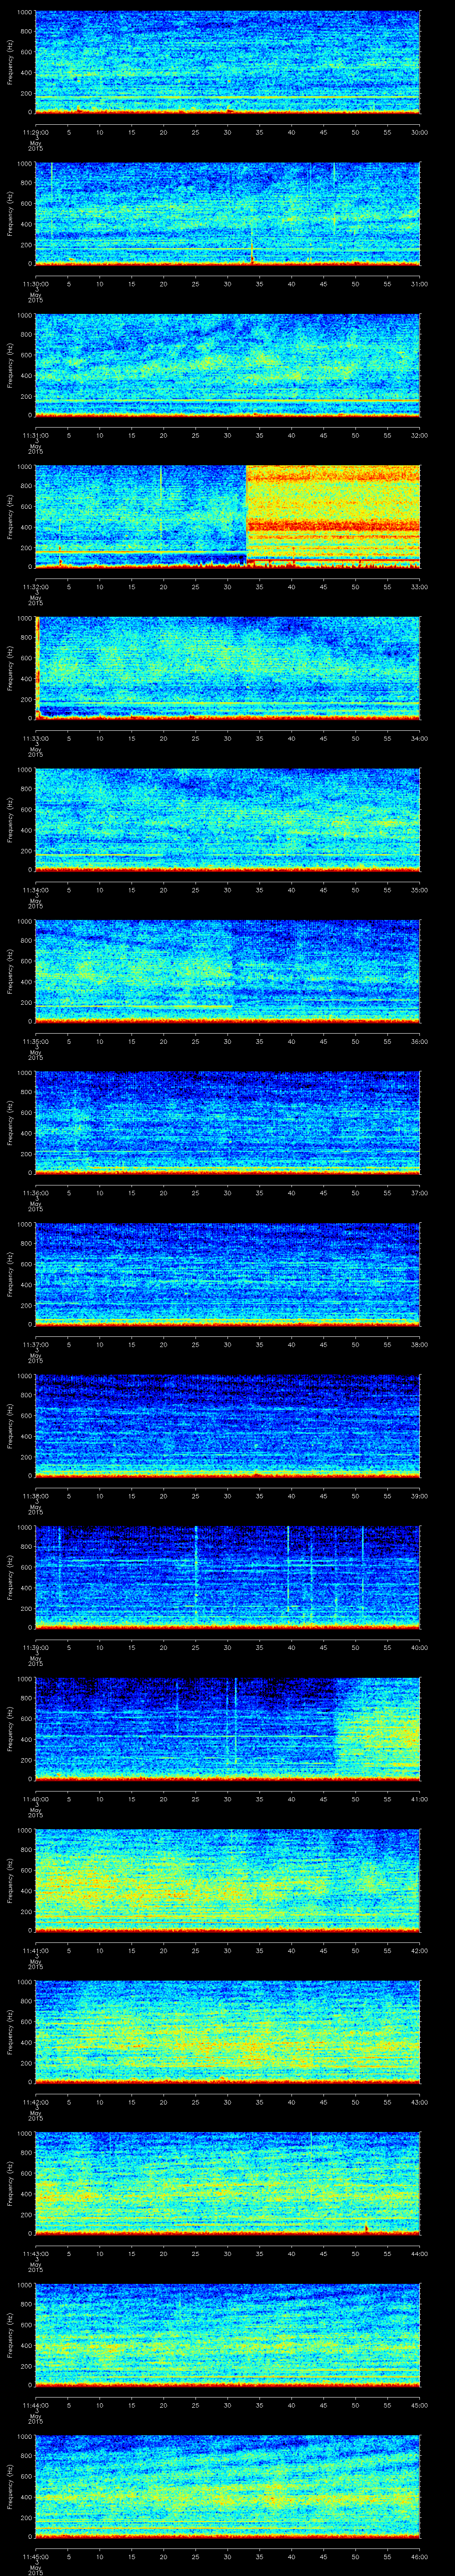Click the '11:44:00' start time label
The height and width of the screenshot is (2576, 455).
pyautogui.click(x=35, y=2405)
